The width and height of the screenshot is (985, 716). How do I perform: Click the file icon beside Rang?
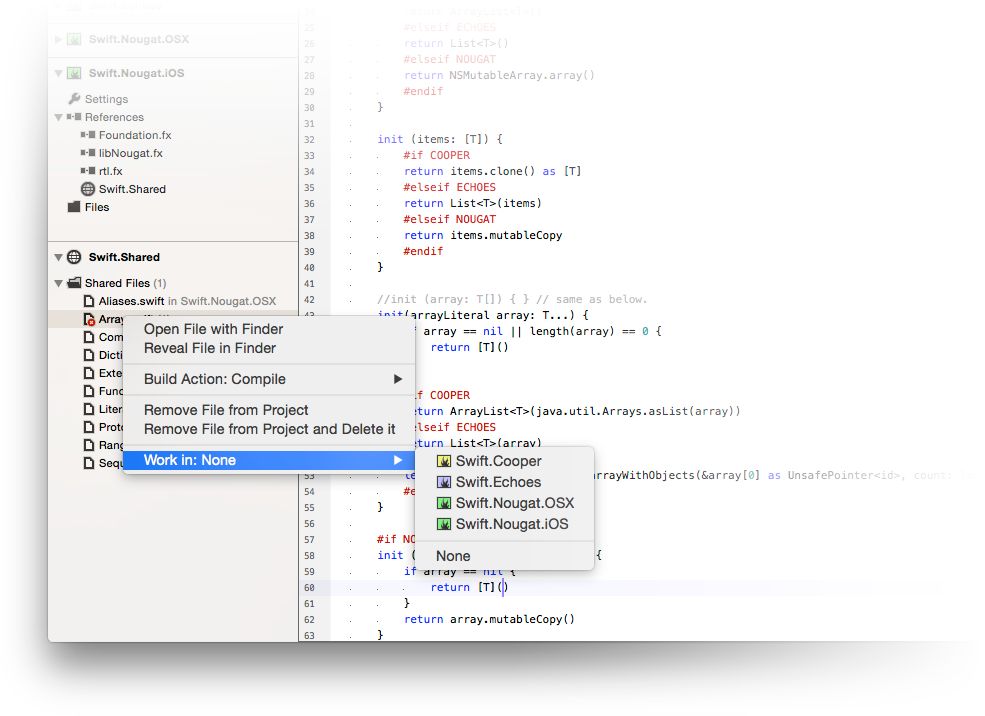pos(89,445)
